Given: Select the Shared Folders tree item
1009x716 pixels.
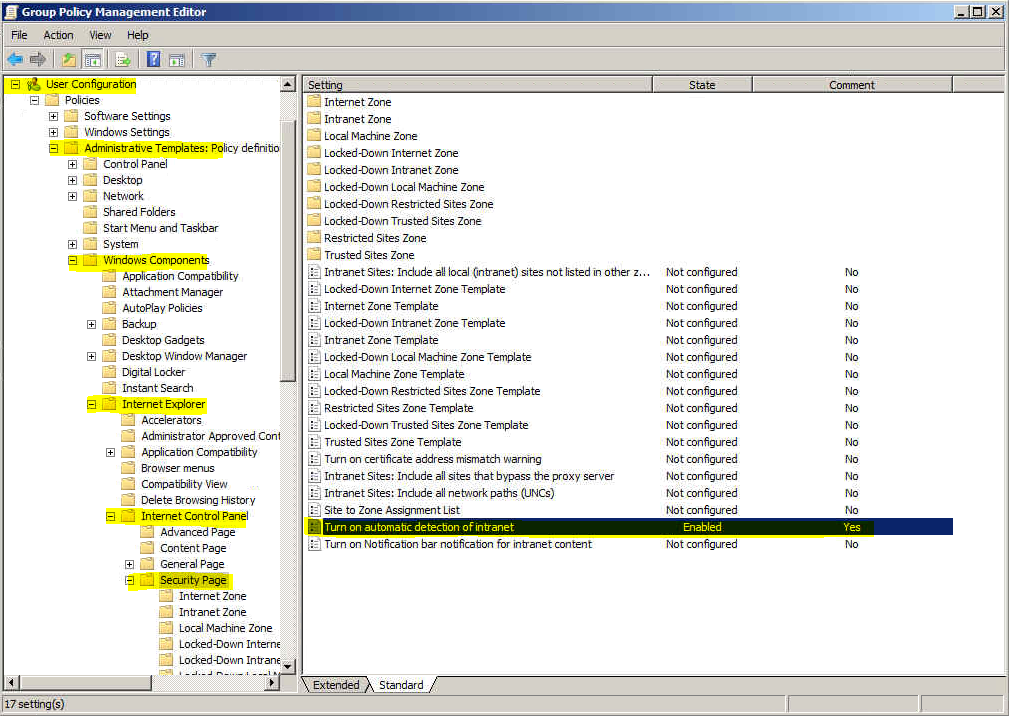Looking at the screenshot, I should [x=139, y=212].
